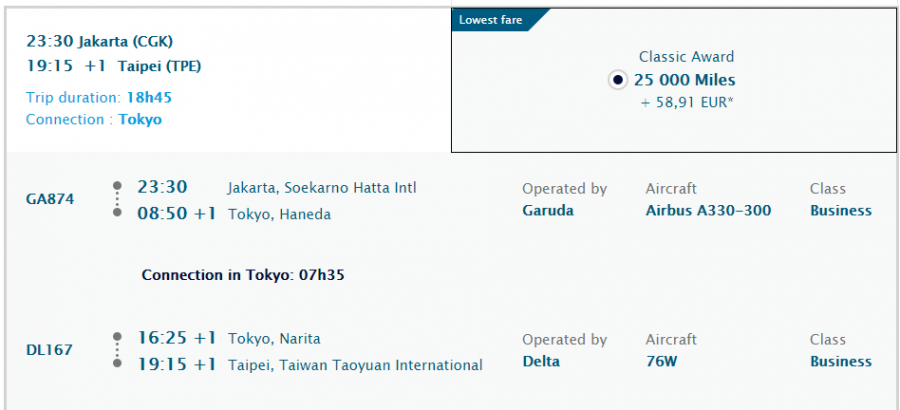Click the Airbus A330-300 aircraft label
This screenshot has height=410, width=900.
point(708,211)
